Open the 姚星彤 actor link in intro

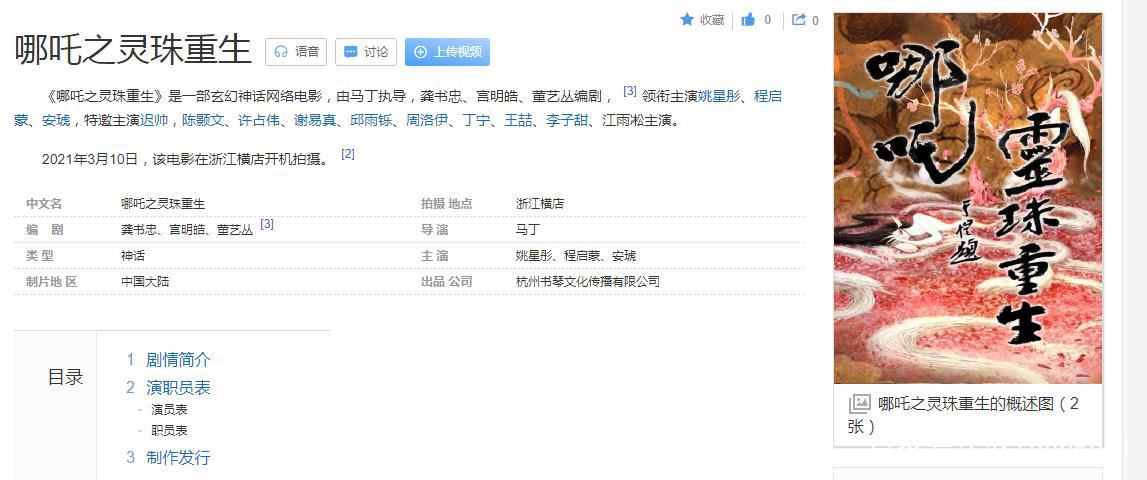[720, 96]
